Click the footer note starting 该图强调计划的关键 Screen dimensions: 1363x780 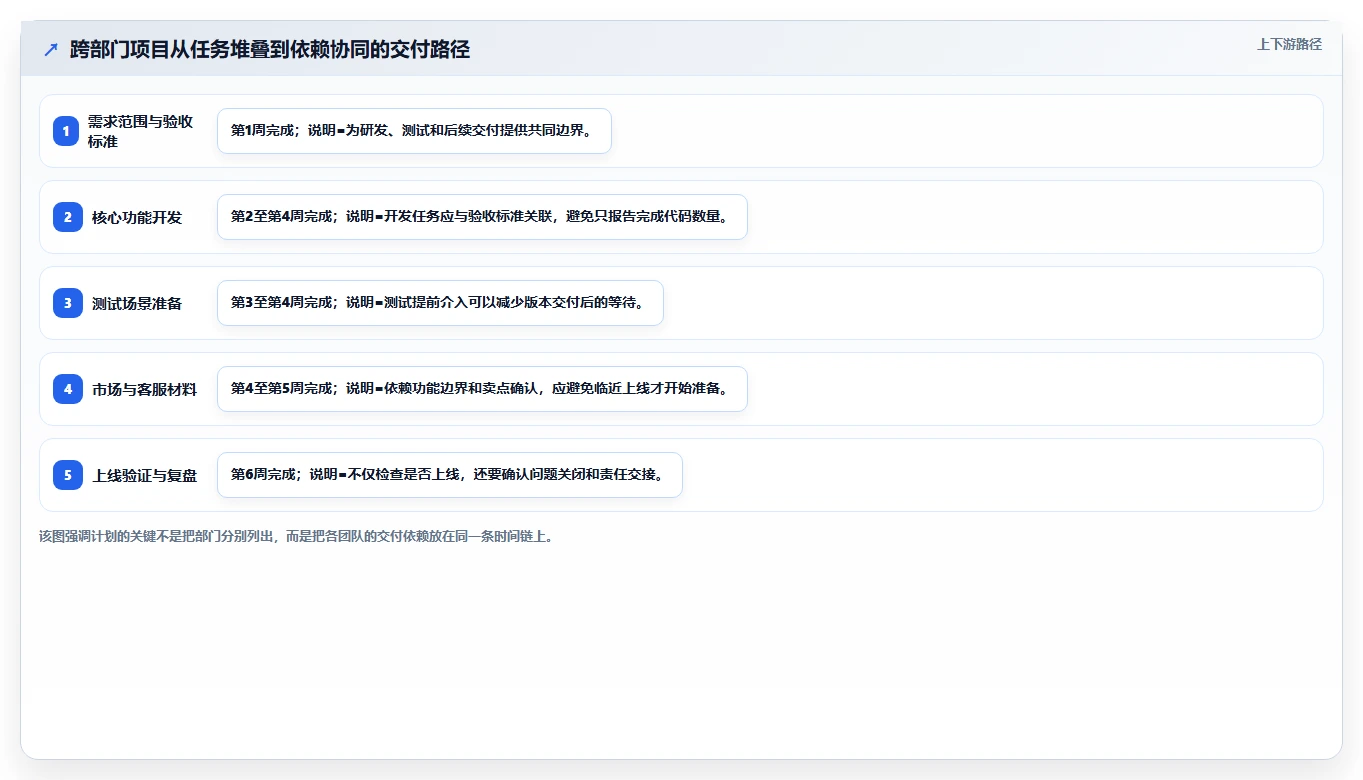(296, 536)
